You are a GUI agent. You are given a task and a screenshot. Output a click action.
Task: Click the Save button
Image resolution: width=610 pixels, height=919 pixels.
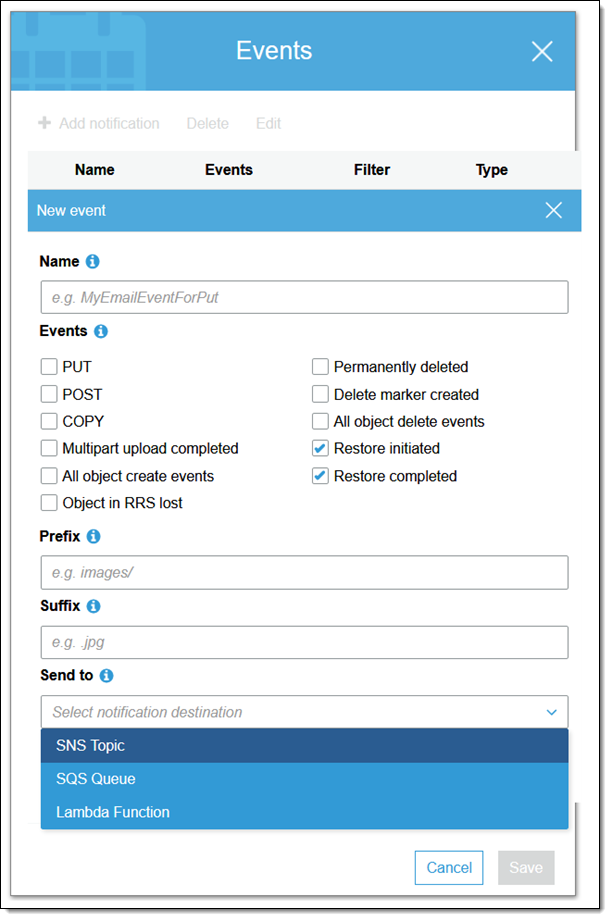[x=526, y=868]
